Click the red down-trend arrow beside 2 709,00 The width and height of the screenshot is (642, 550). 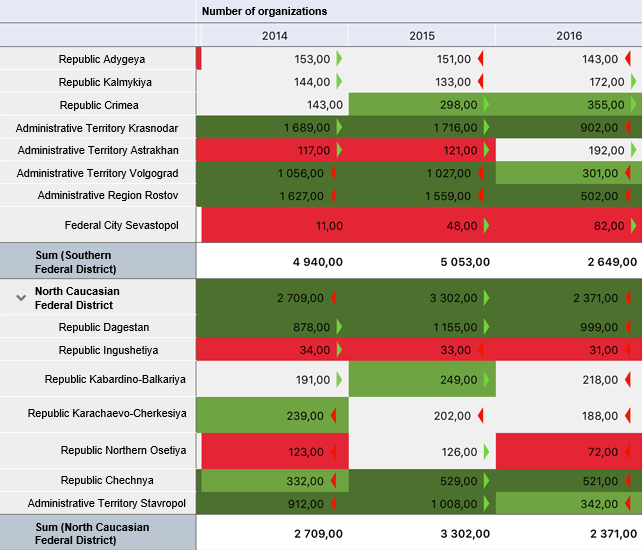click(334, 298)
